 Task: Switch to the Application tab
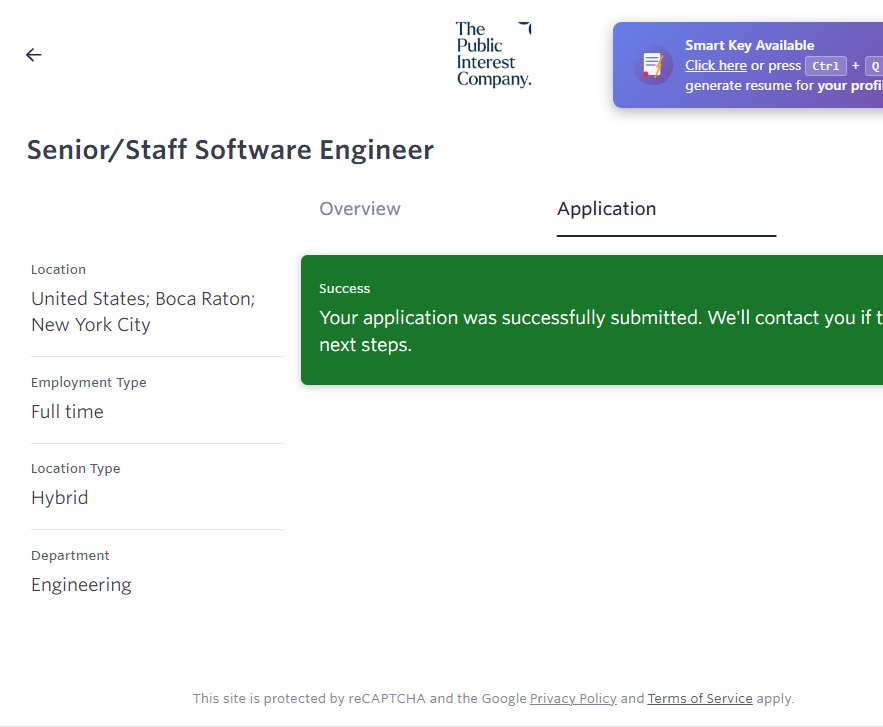607,209
